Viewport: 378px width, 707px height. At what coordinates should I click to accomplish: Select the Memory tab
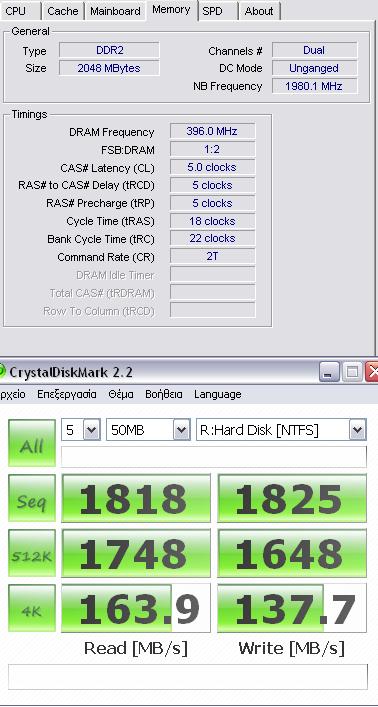171,10
